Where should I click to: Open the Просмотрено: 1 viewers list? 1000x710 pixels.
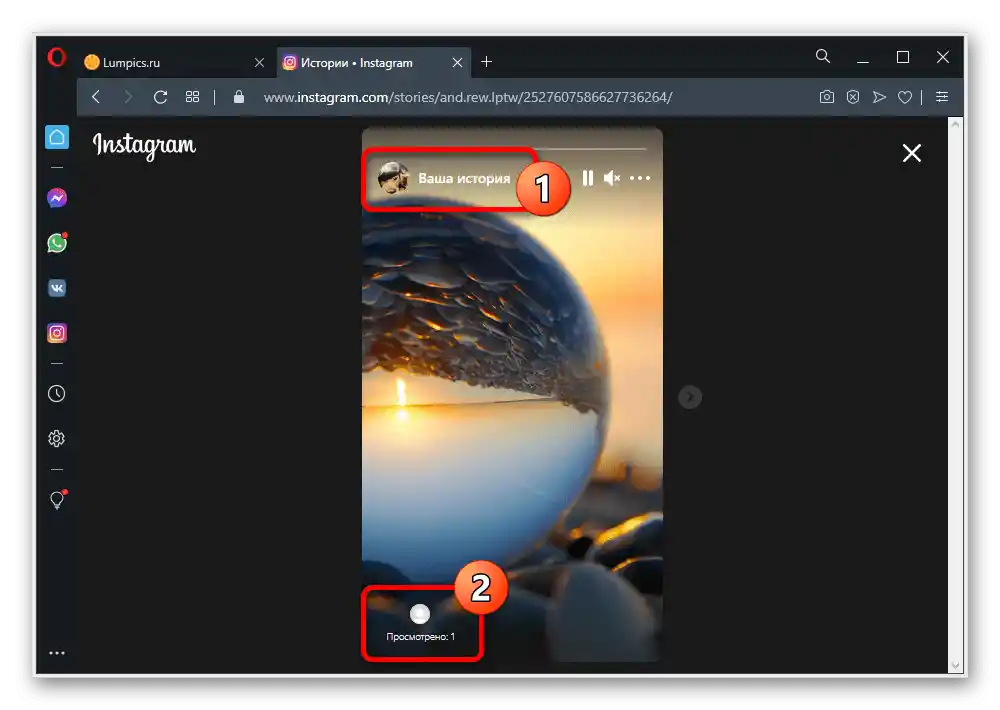click(x=420, y=637)
